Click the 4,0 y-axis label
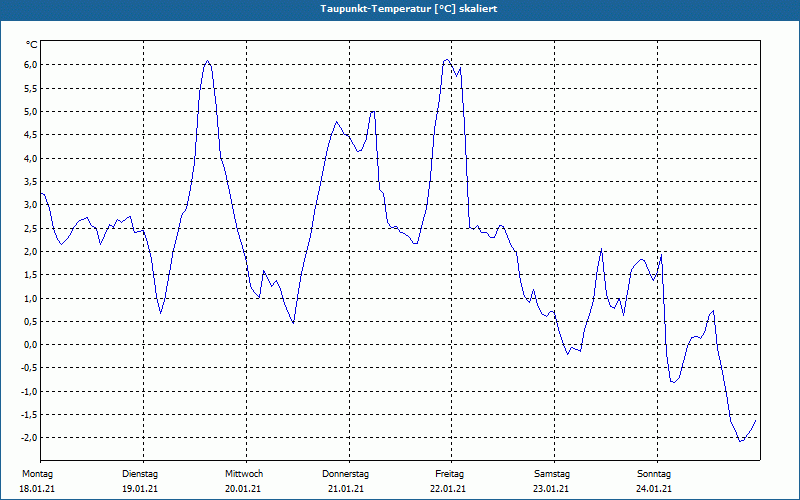This screenshot has height=500, width=800. [x=30, y=158]
